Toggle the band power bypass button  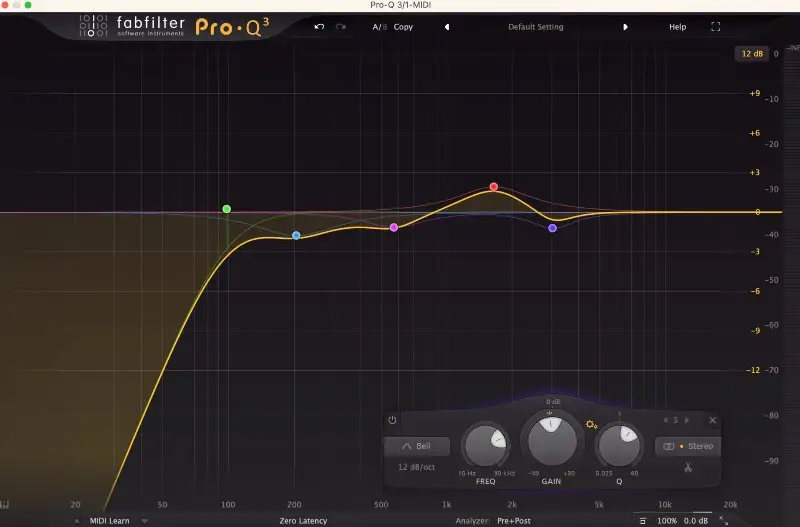tap(392, 421)
